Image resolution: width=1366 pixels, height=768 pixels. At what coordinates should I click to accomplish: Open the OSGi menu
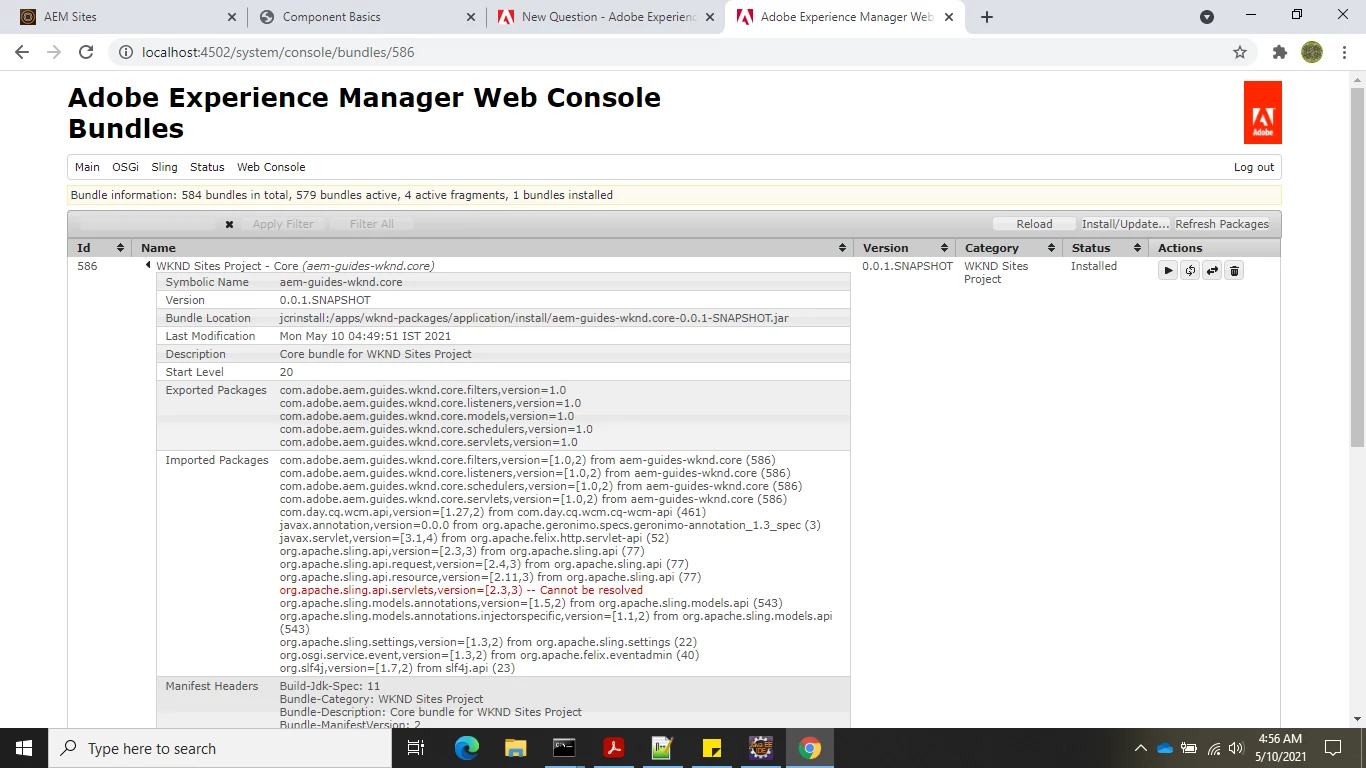coord(125,167)
